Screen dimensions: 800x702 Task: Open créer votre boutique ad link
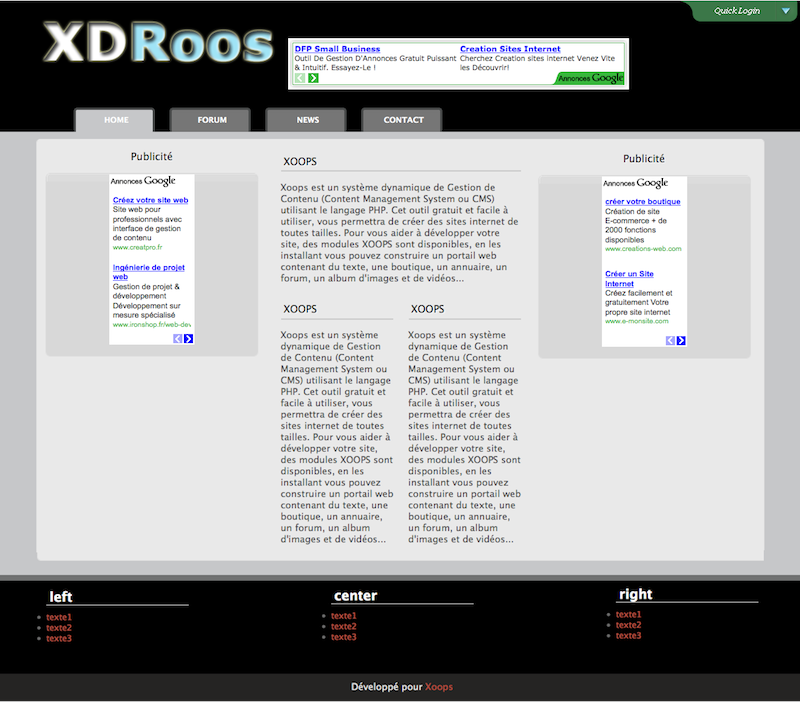click(x=643, y=202)
